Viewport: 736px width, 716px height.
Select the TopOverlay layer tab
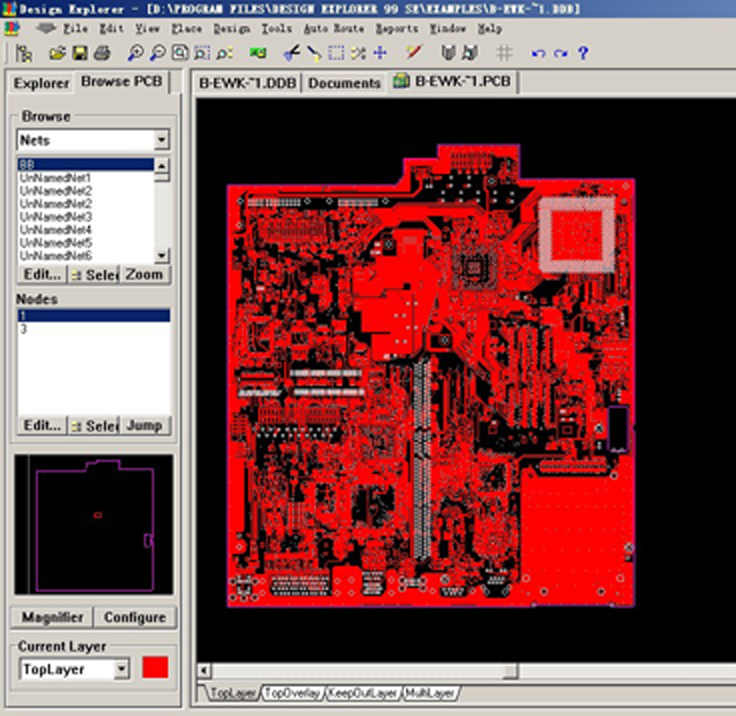(292, 693)
